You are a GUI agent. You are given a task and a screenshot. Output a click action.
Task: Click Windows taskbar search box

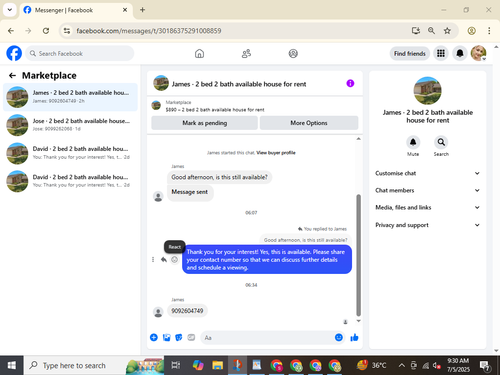(94, 365)
